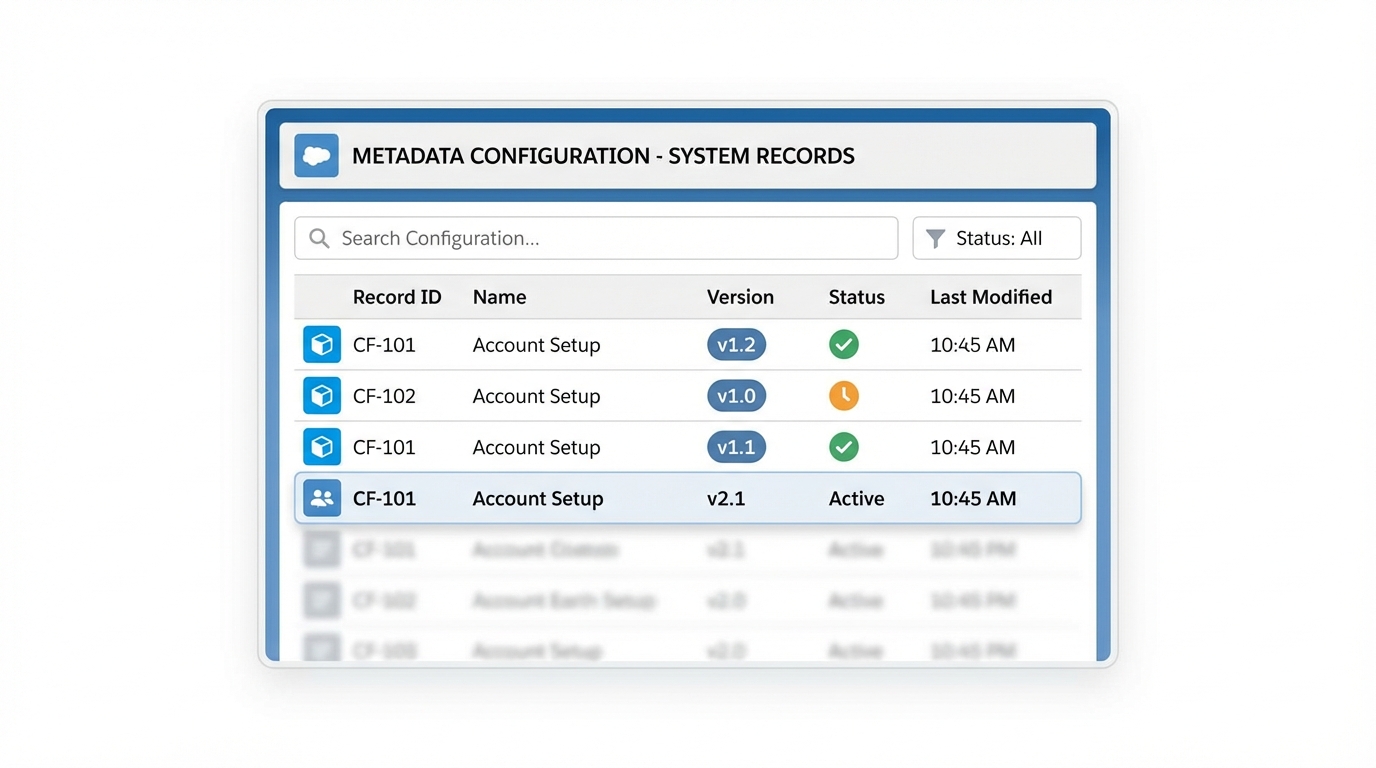The image size is (1376, 768).
Task: Toggle the pending status indicator for CF-102
Action: [x=843, y=395]
